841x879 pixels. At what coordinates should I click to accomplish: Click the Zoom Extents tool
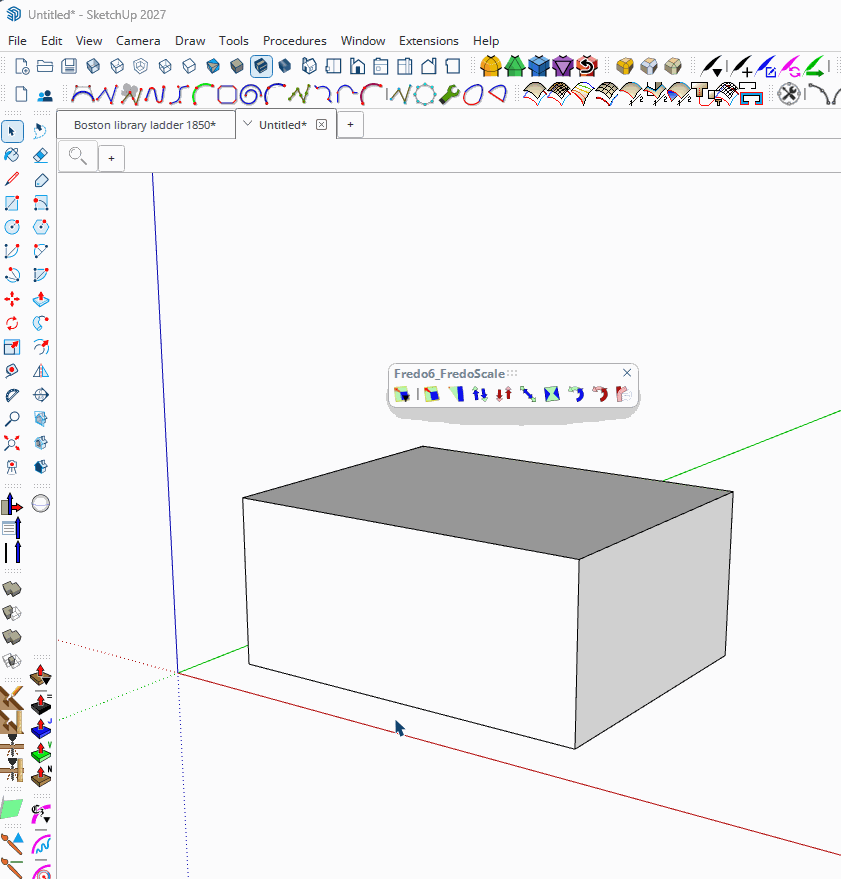point(12,443)
